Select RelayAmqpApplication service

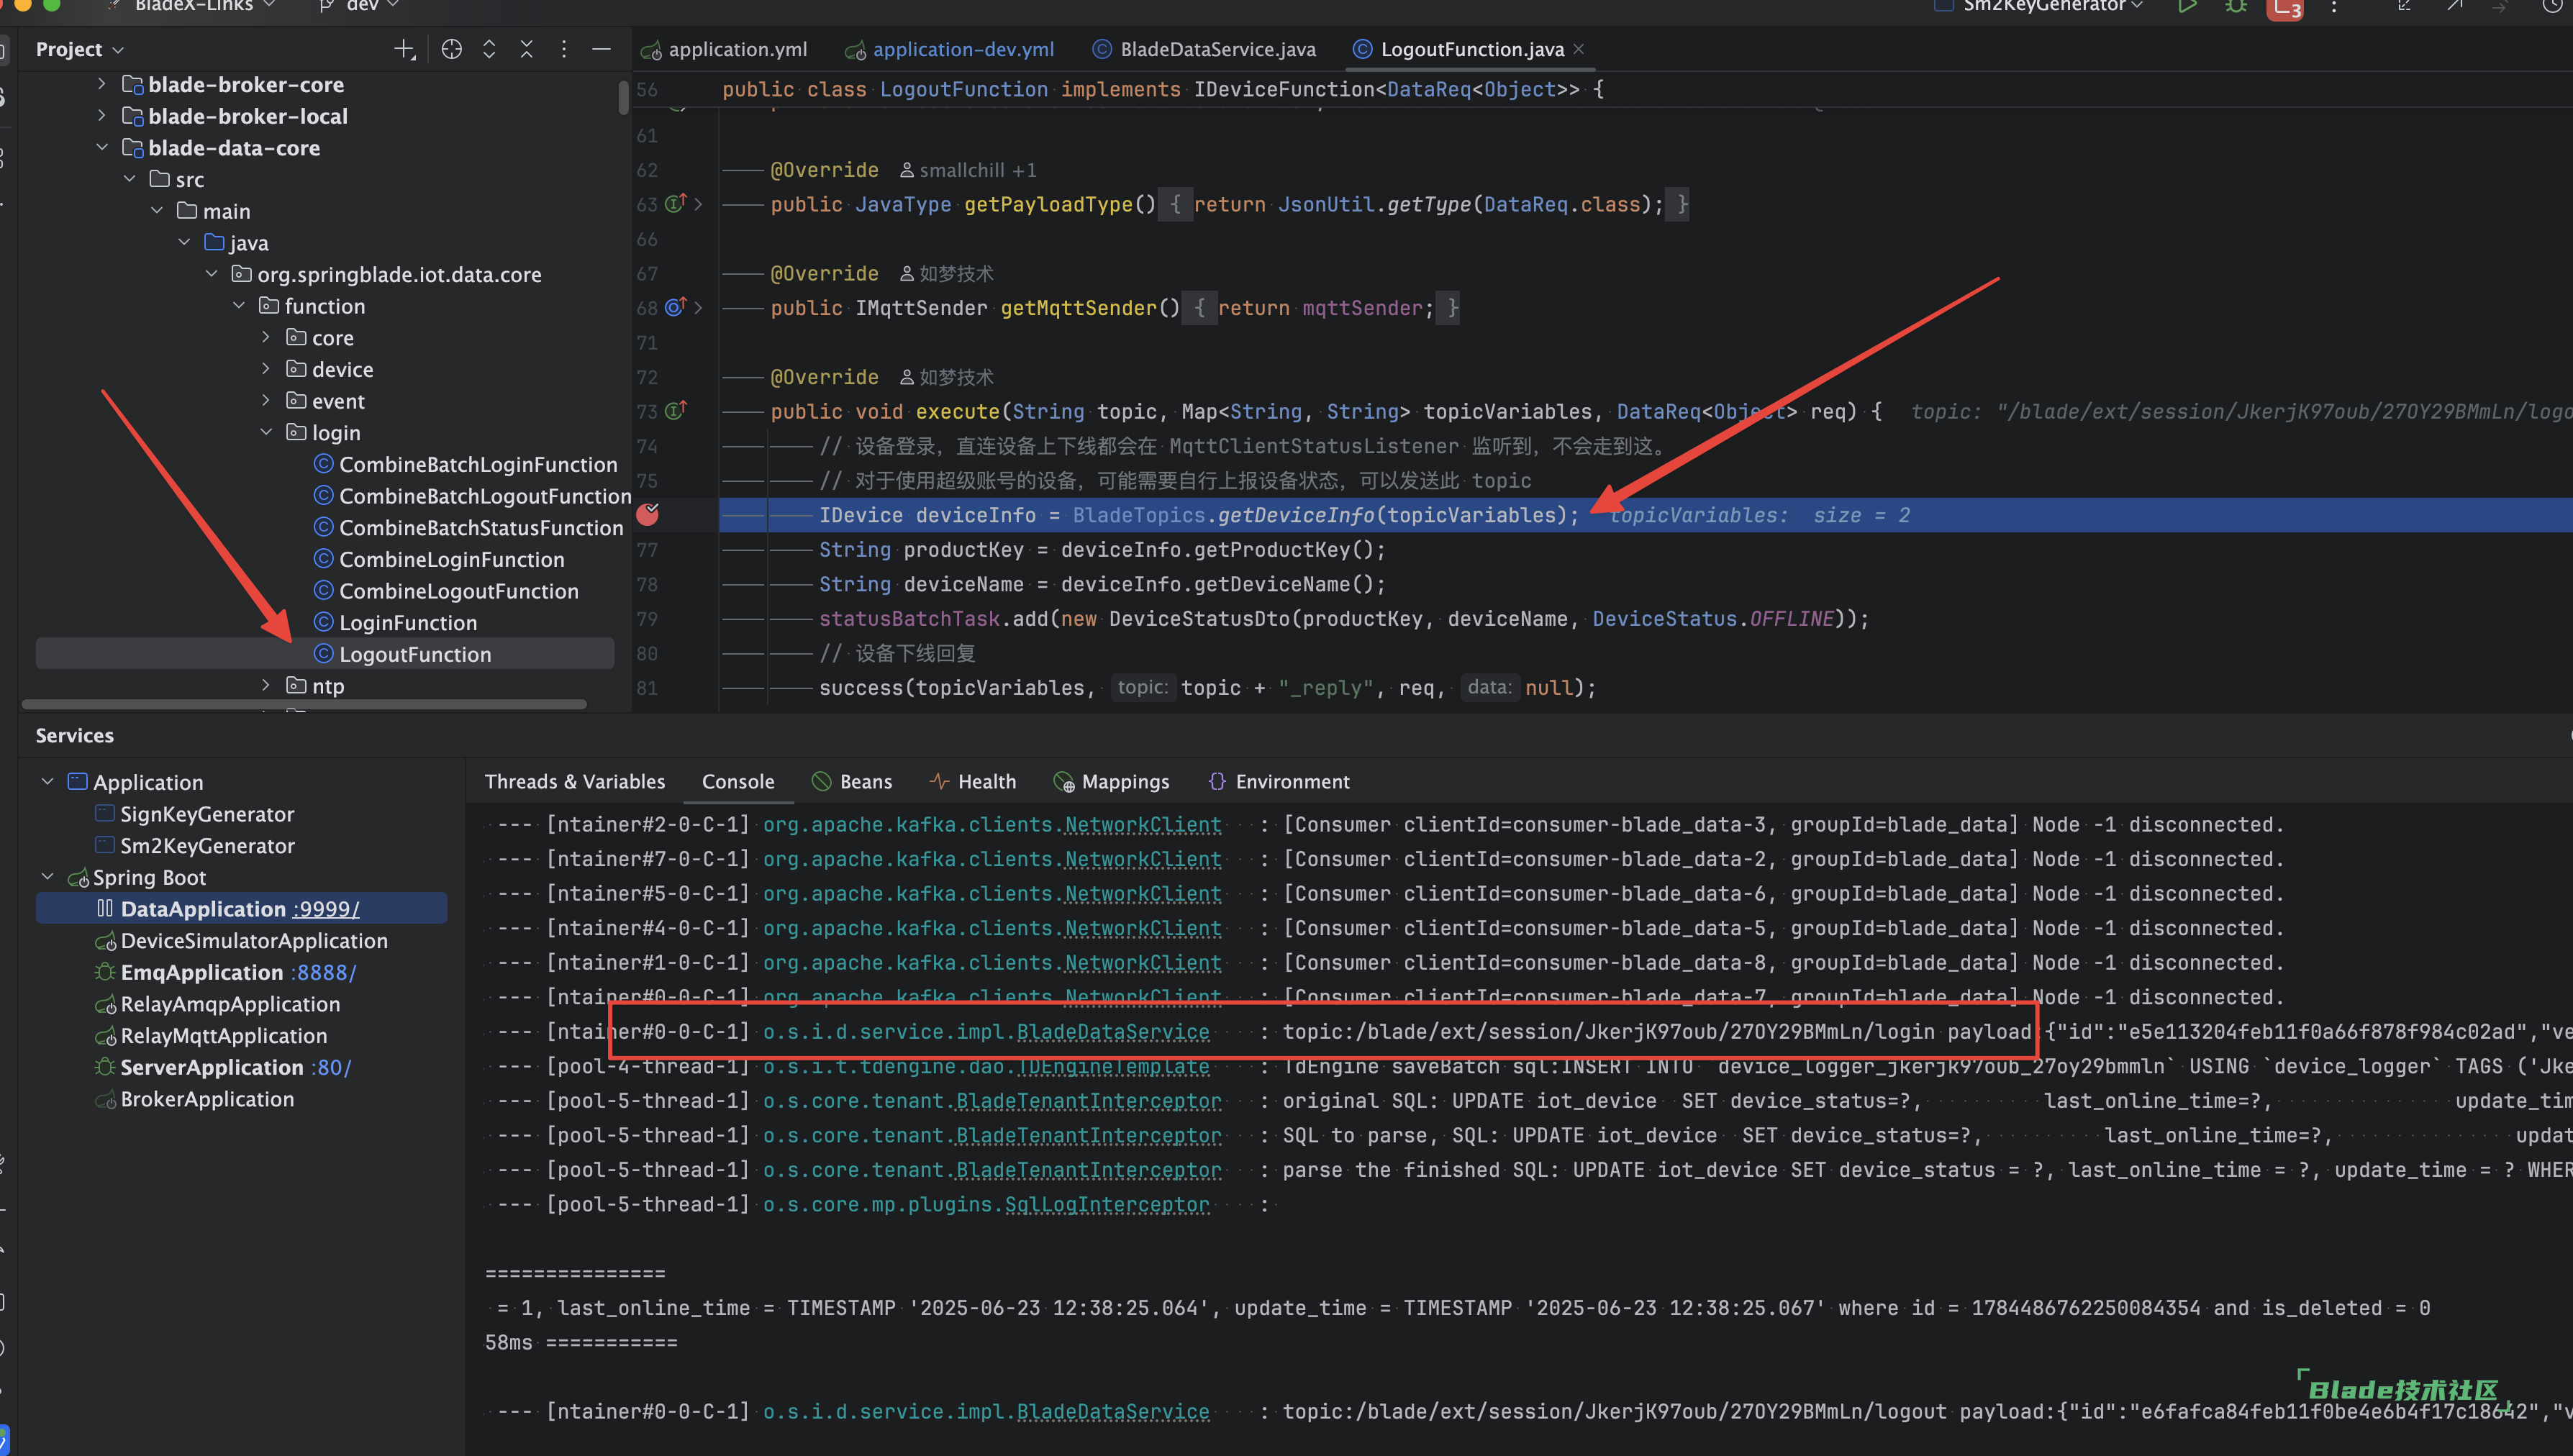[217, 1004]
